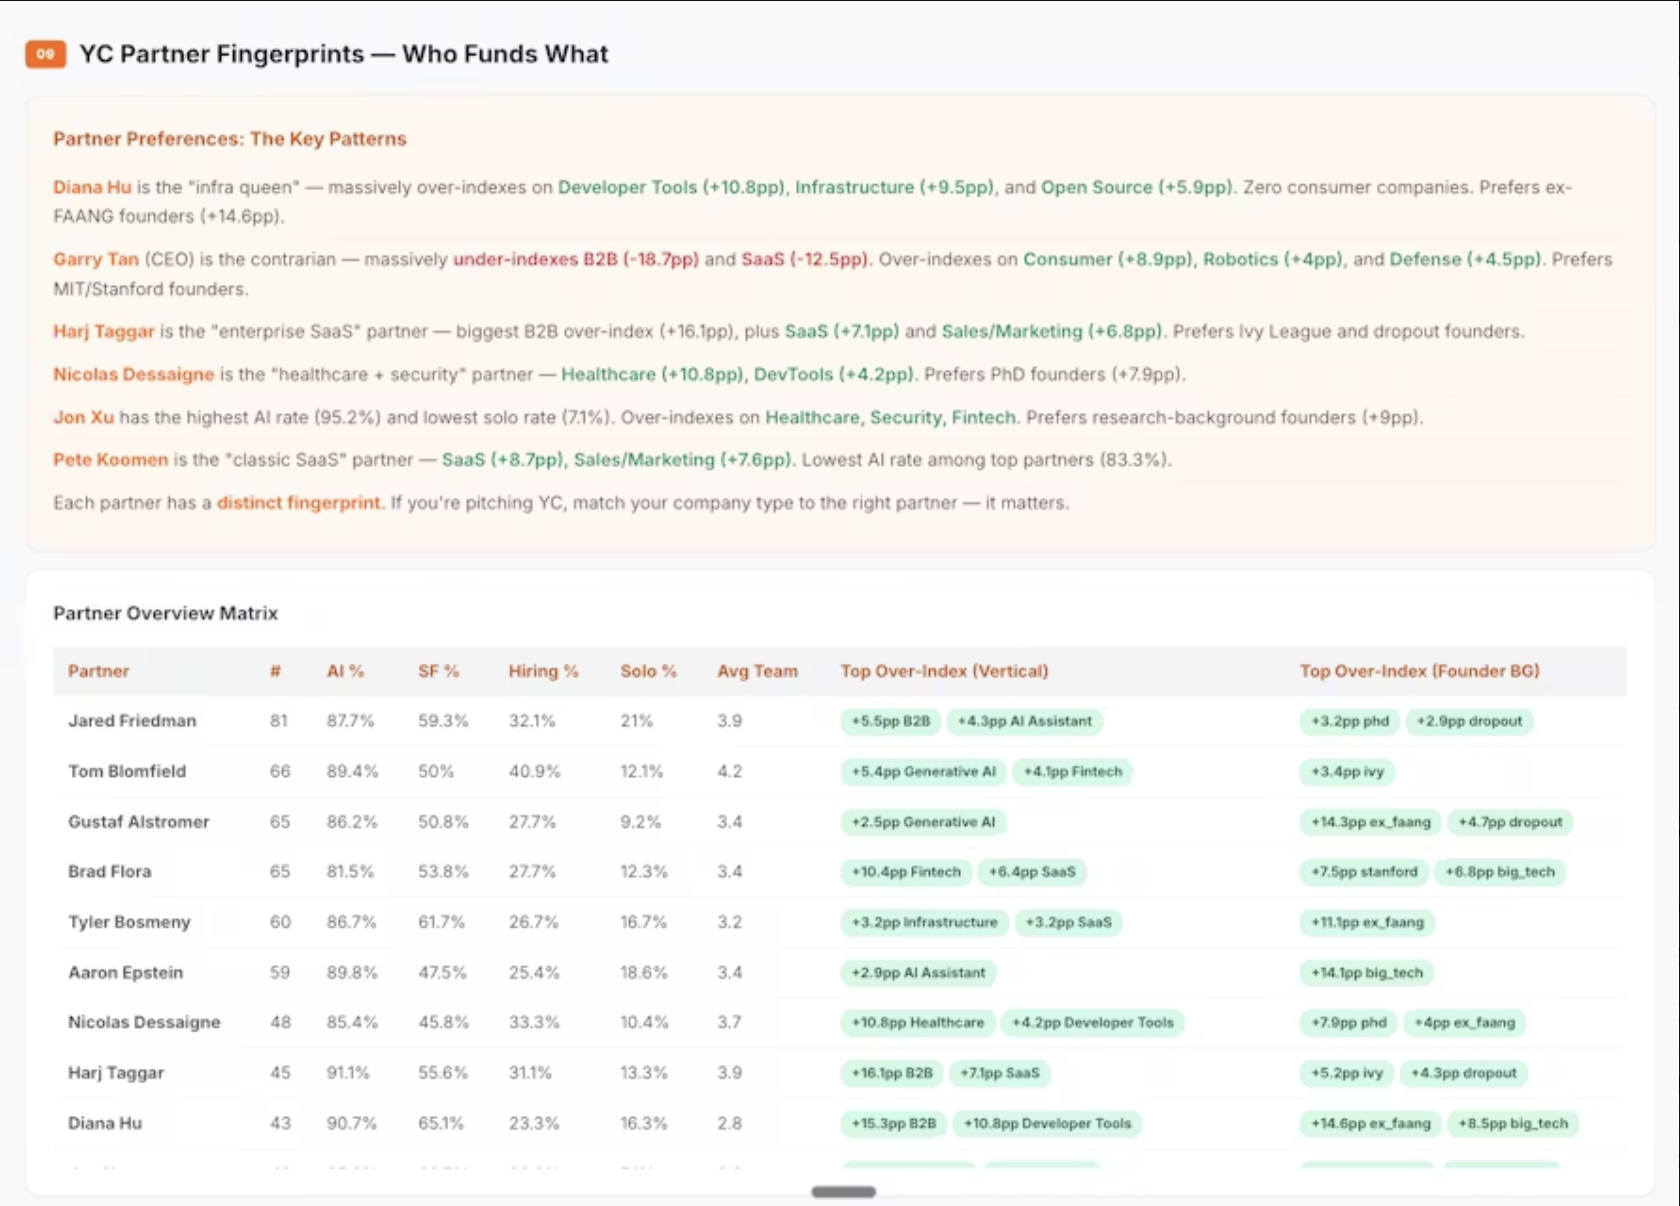Click the "+14.3pp ex_faang" badge for Gustaf Alstromer
The image size is (1680, 1206).
(1369, 822)
